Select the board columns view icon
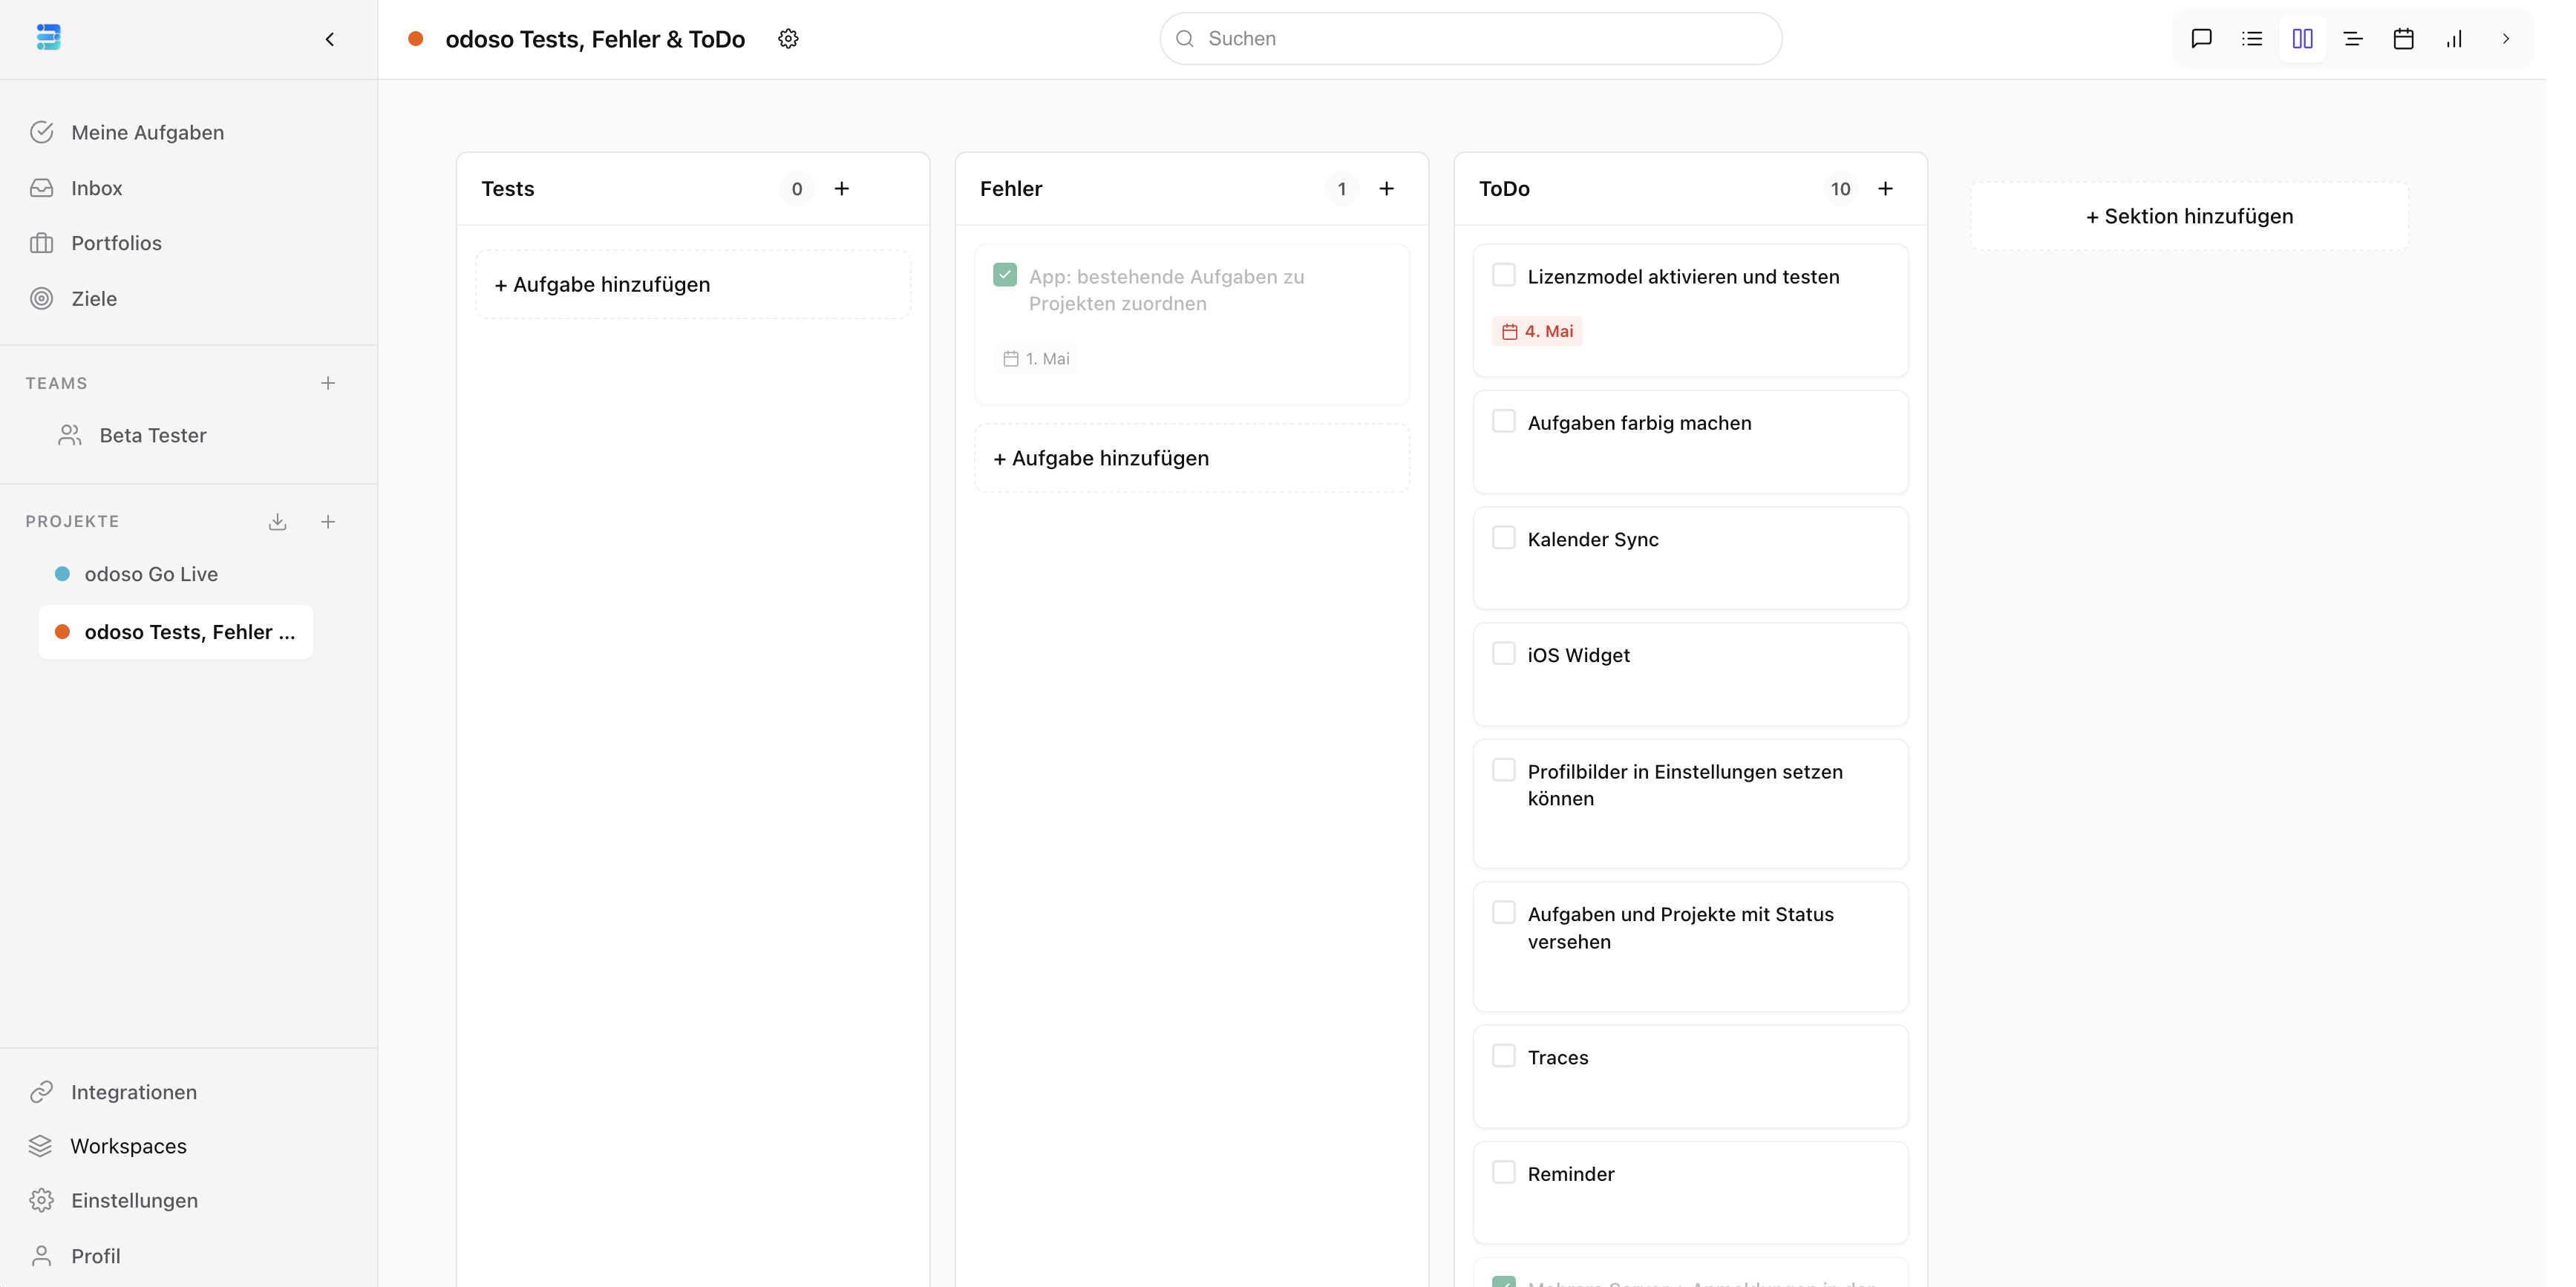2576x1287 pixels. tap(2302, 39)
